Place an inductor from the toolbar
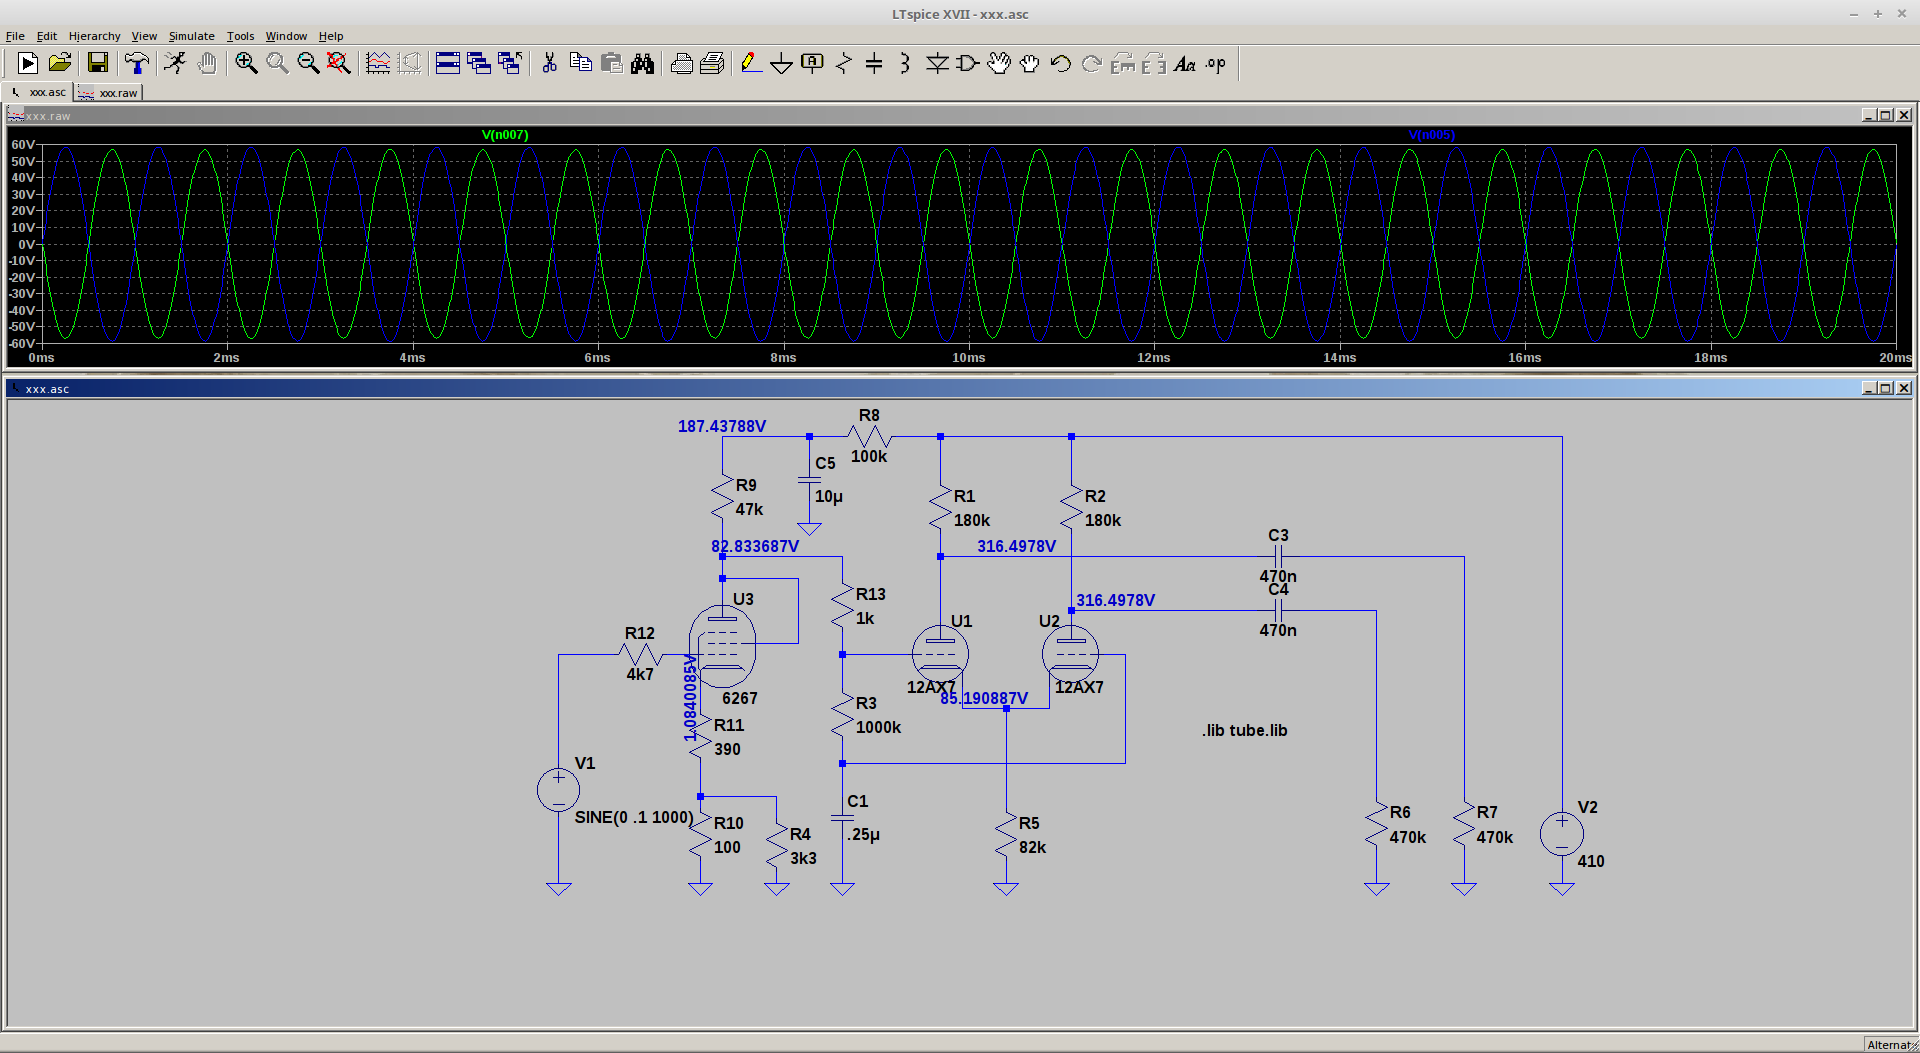Image resolution: width=1920 pixels, height=1053 pixels. (x=905, y=63)
